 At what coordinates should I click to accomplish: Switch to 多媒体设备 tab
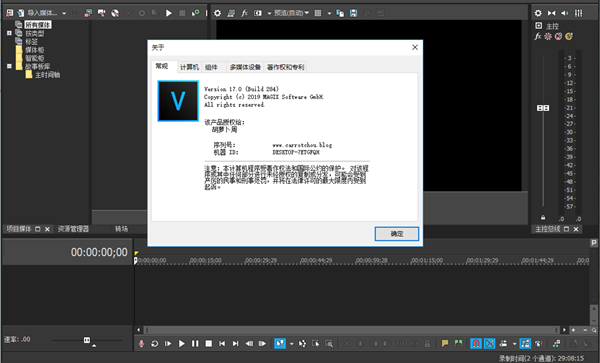[245, 67]
